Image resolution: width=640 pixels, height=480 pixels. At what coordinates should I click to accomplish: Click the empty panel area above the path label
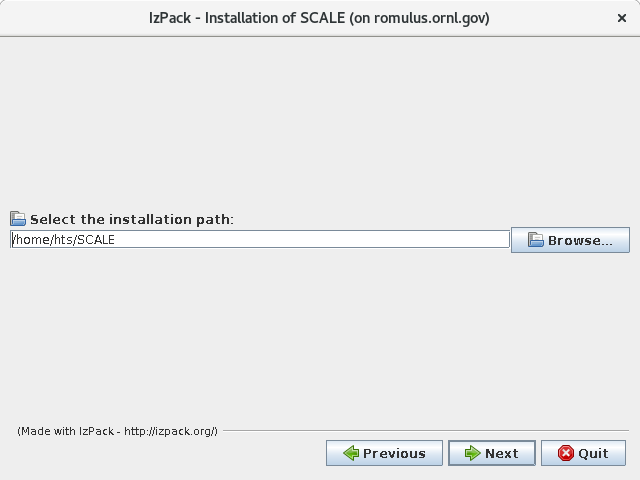[x=320, y=120]
